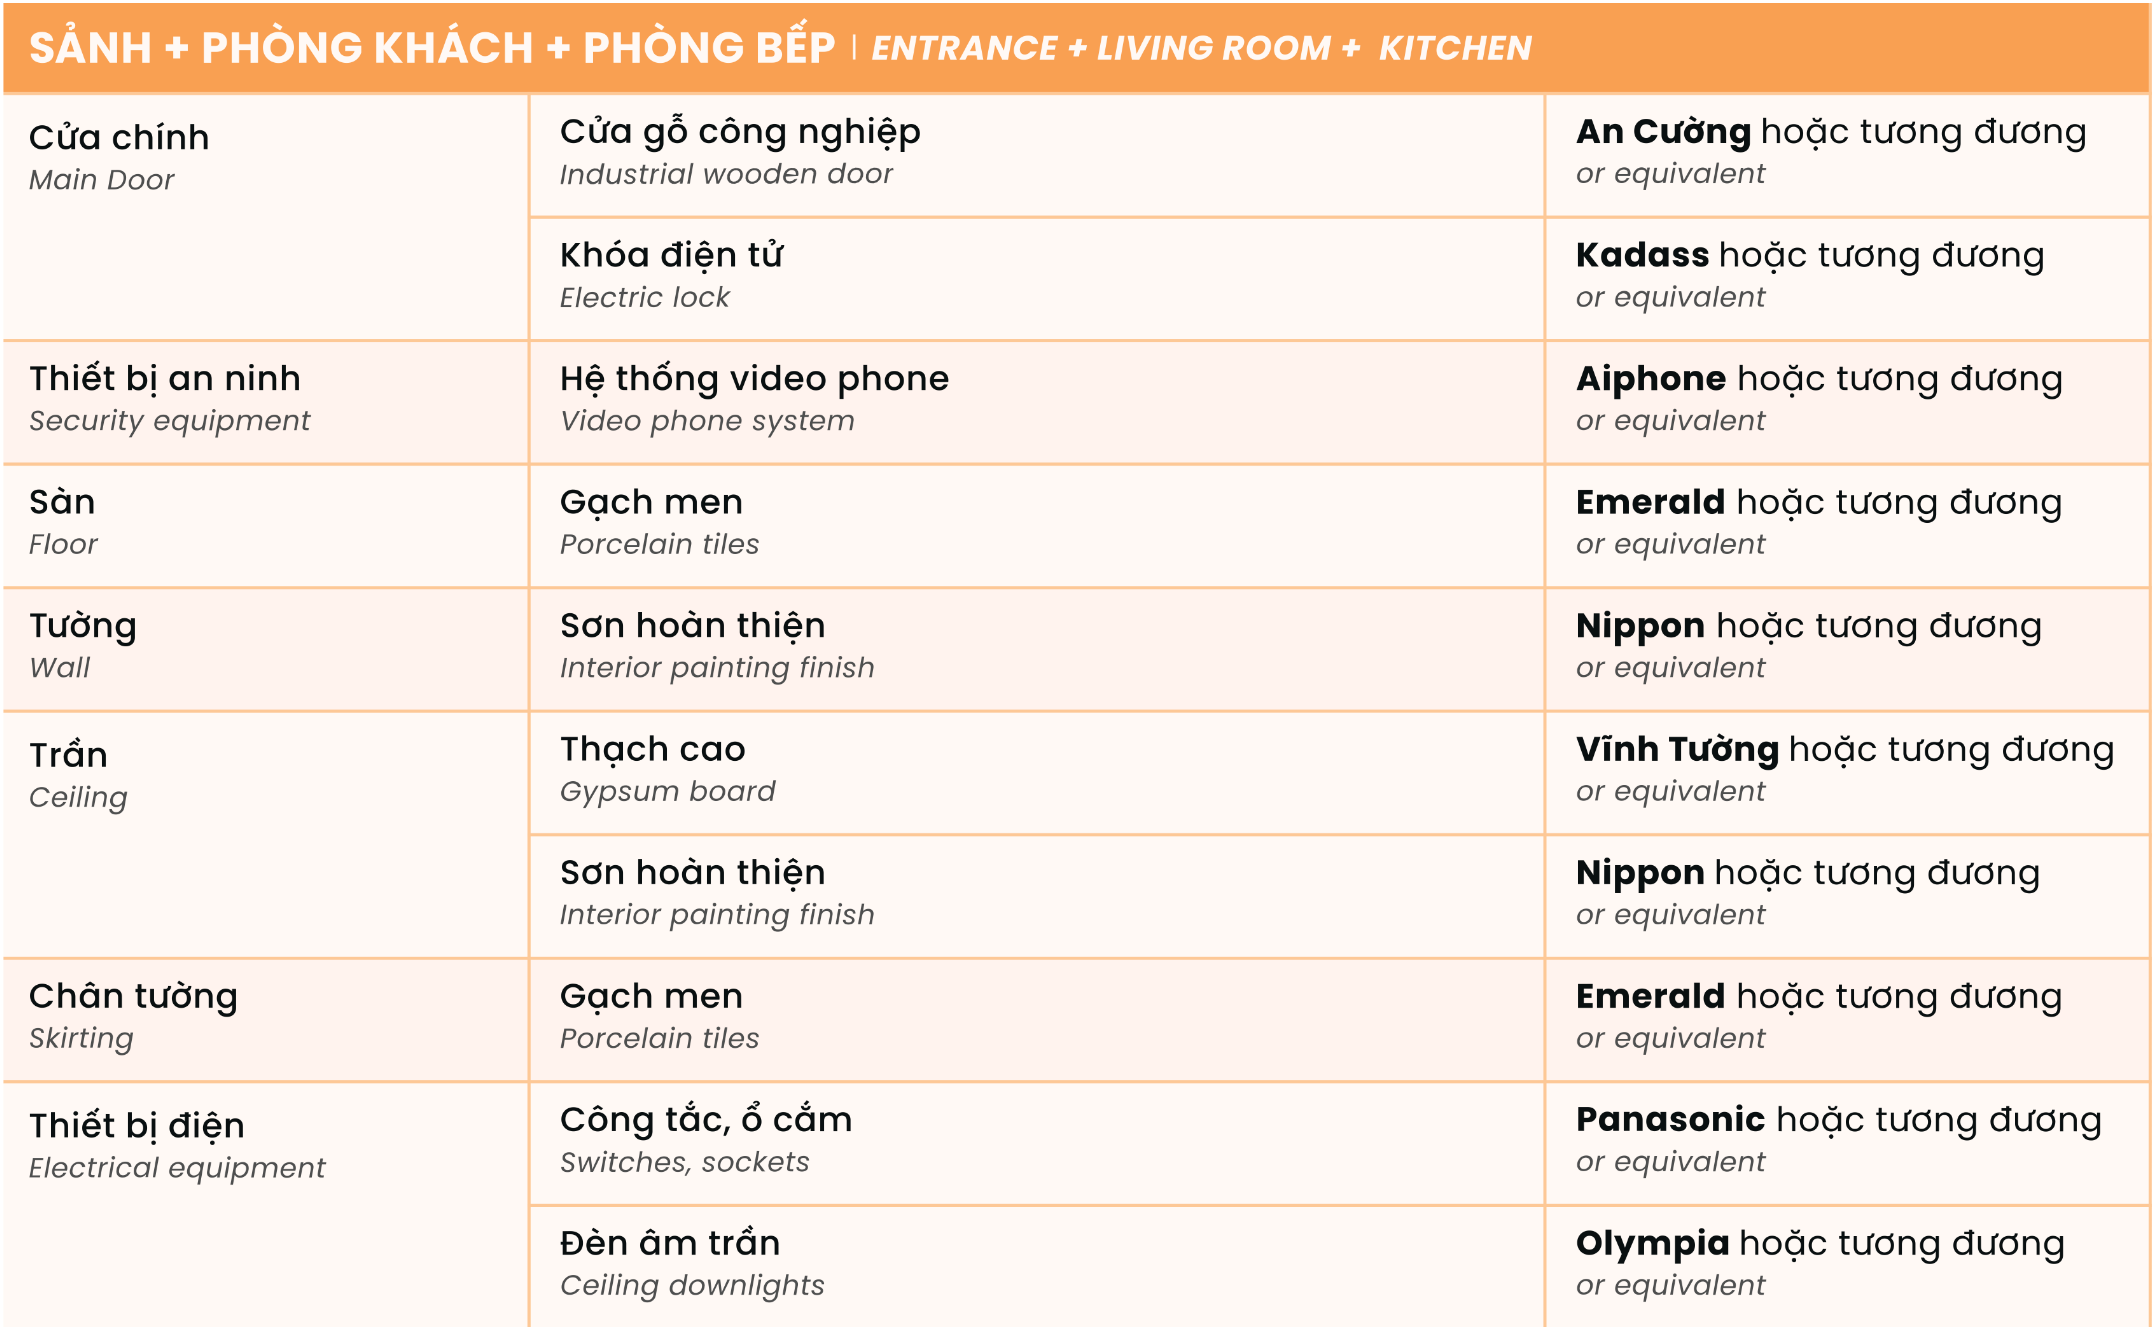Screen dimensions: 2154x1330
Task: Select 'Đèn âm trần' Ceiling downlights entry
Action: tap(670, 1244)
